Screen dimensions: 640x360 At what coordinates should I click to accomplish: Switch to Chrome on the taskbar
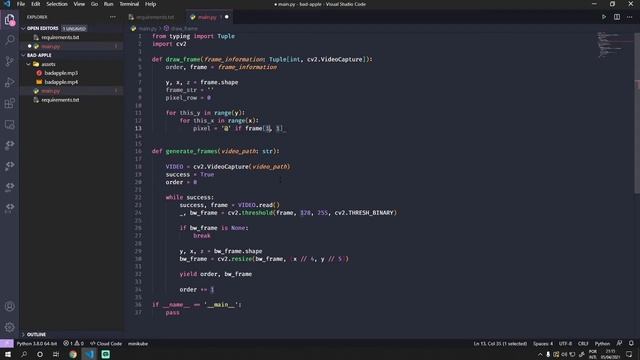(x=73, y=354)
